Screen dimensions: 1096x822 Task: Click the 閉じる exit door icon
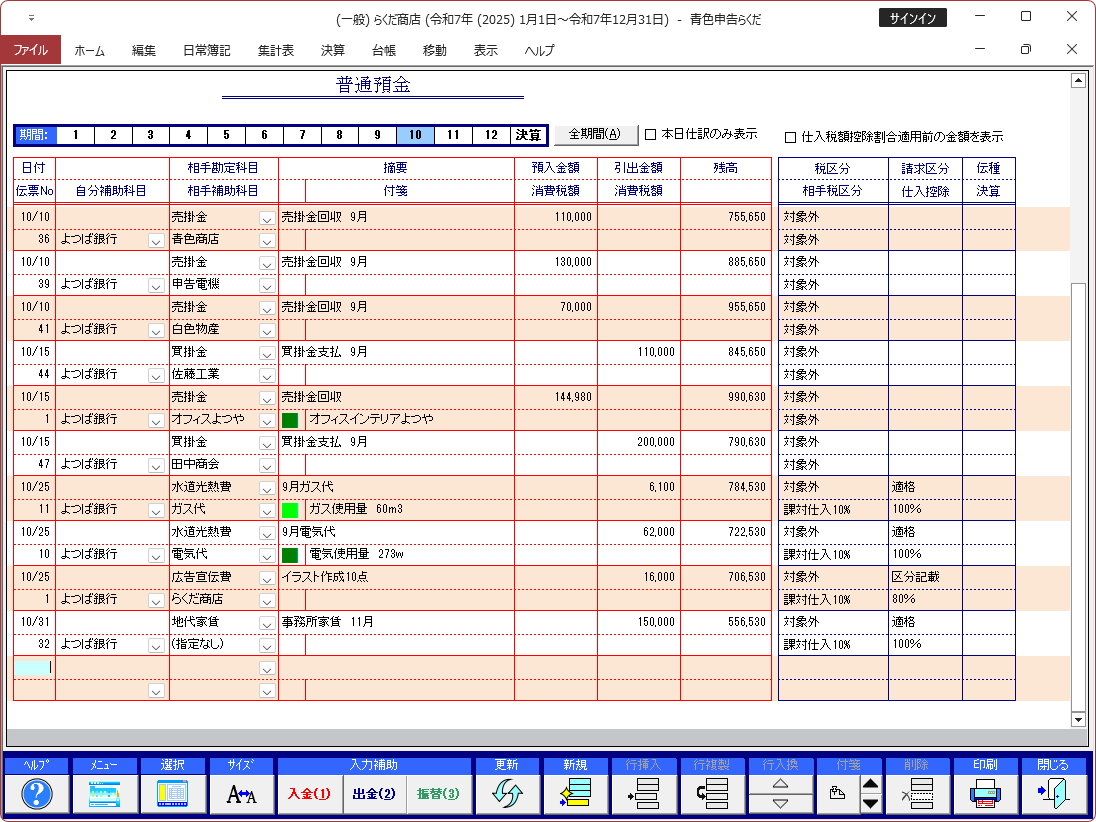(x=1053, y=795)
